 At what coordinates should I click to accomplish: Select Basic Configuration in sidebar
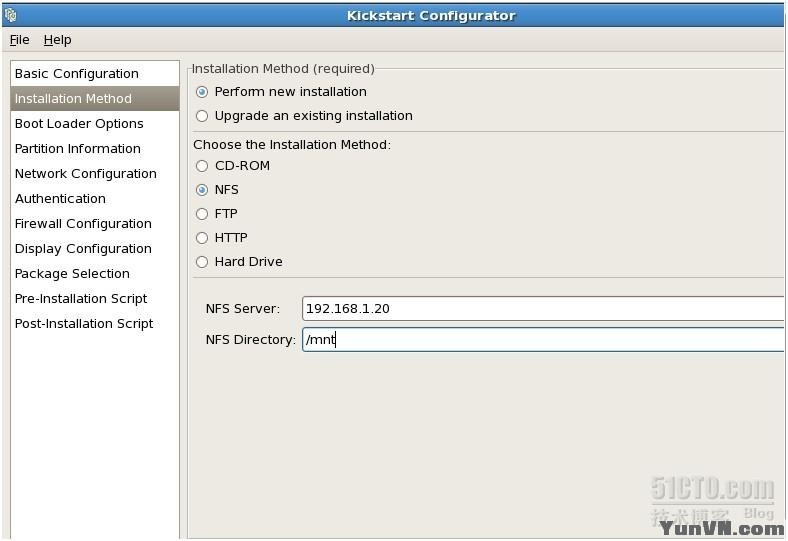click(x=76, y=74)
